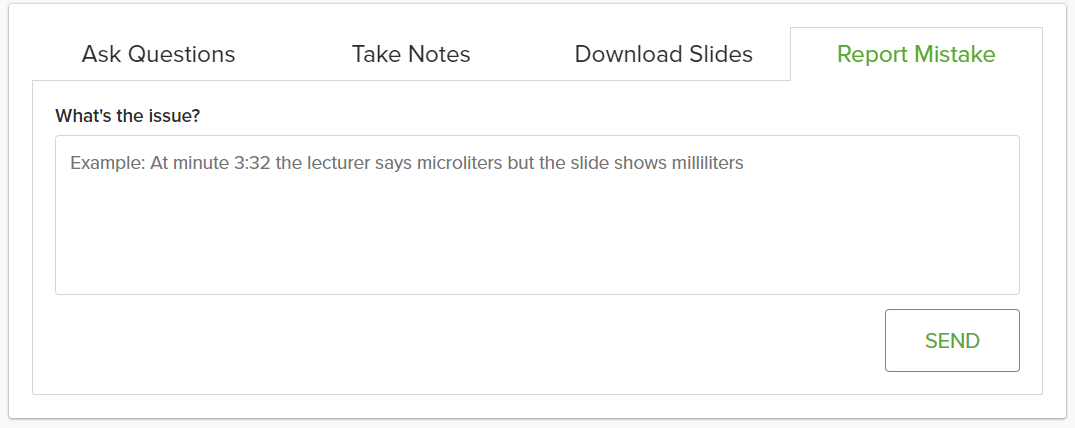
Task: Click the "What's the issue?" label
Action: (128, 115)
